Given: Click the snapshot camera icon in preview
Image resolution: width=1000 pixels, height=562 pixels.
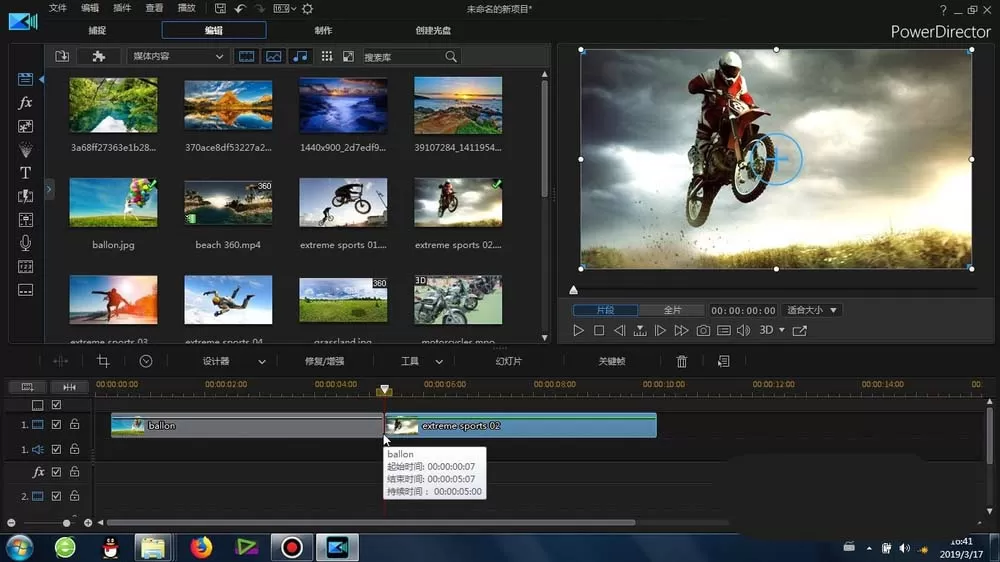Looking at the screenshot, I should 703,330.
